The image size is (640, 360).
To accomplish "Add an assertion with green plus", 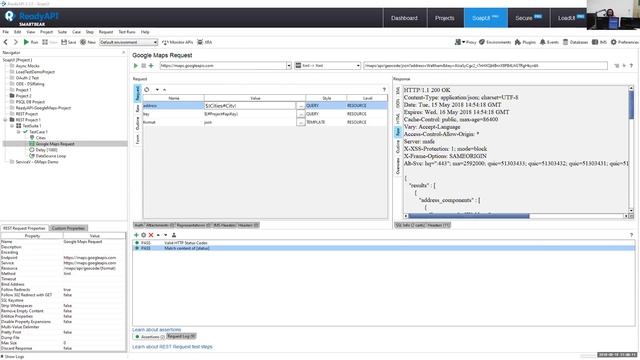I will tap(136, 235).
